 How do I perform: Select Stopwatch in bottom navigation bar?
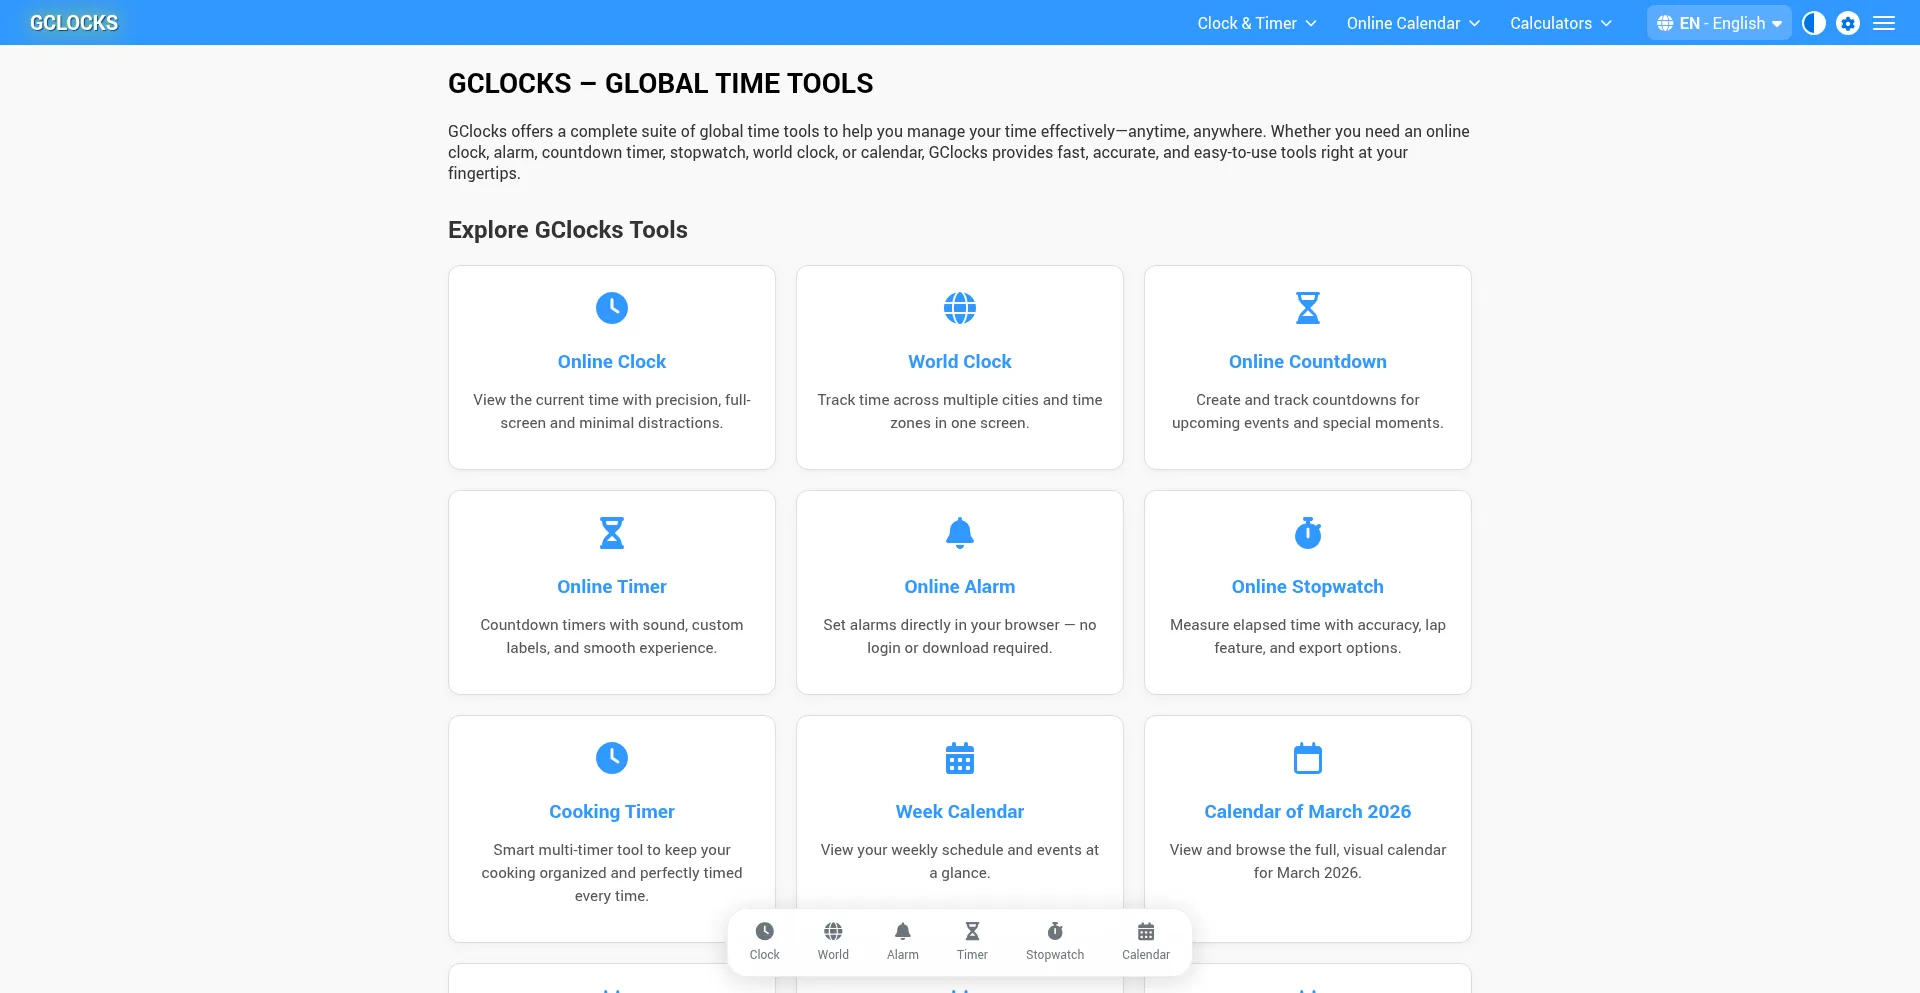(1055, 942)
